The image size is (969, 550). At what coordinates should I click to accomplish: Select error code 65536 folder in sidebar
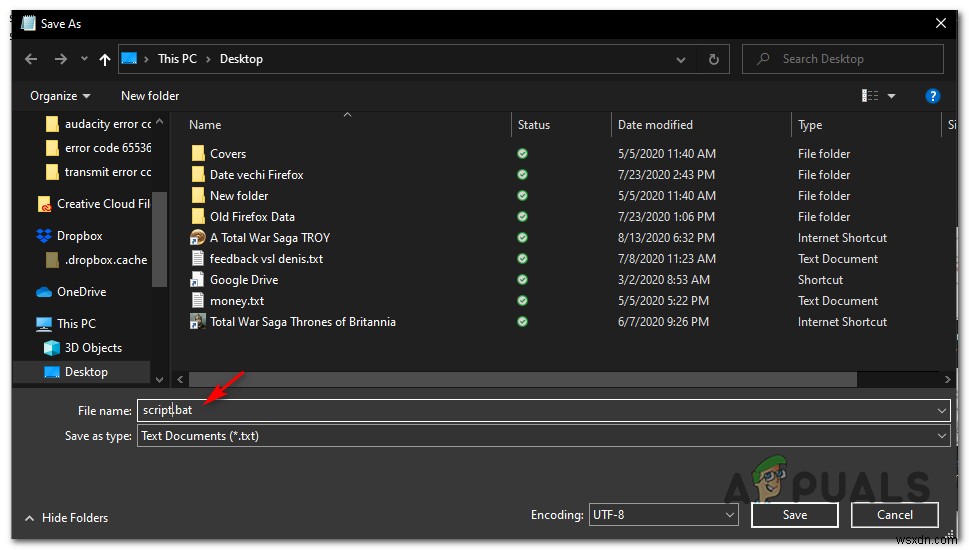point(99,148)
